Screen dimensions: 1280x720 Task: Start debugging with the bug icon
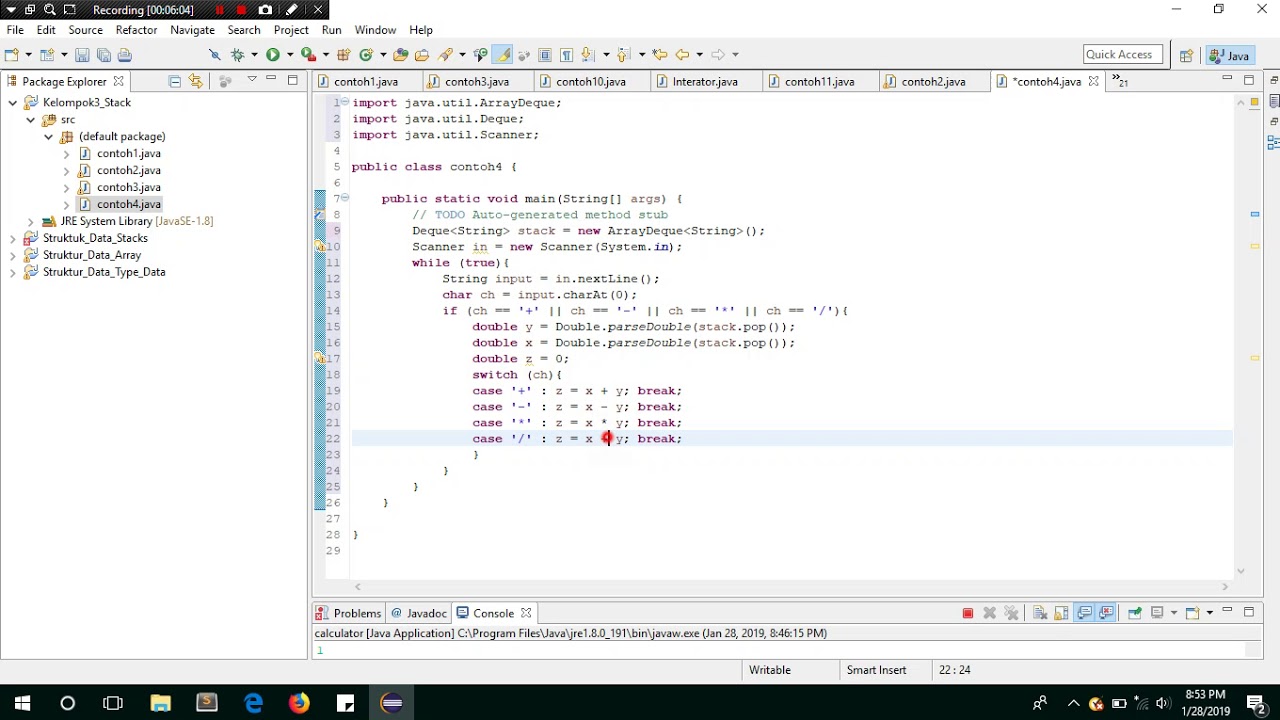[x=237, y=54]
